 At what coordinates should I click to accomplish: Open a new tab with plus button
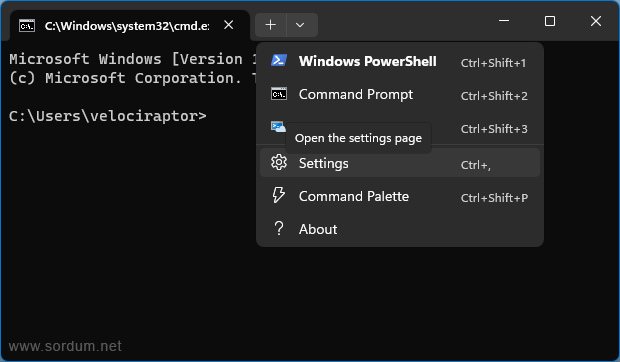click(x=271, y=25)
